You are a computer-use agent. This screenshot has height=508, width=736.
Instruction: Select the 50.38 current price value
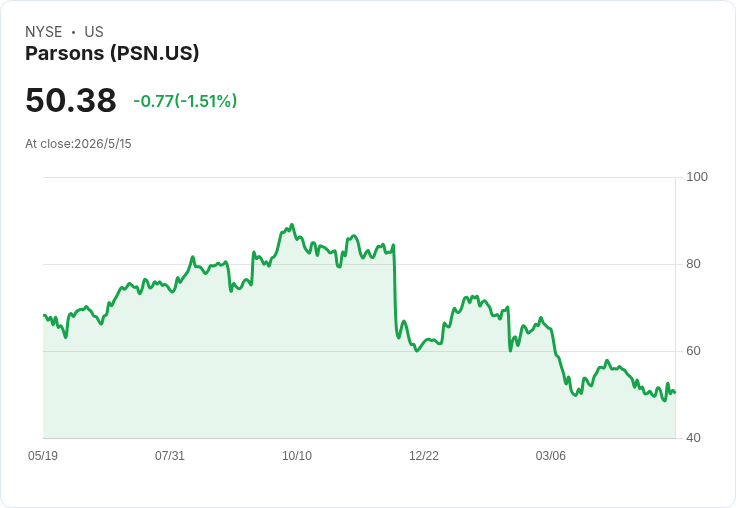coord(71,100)
